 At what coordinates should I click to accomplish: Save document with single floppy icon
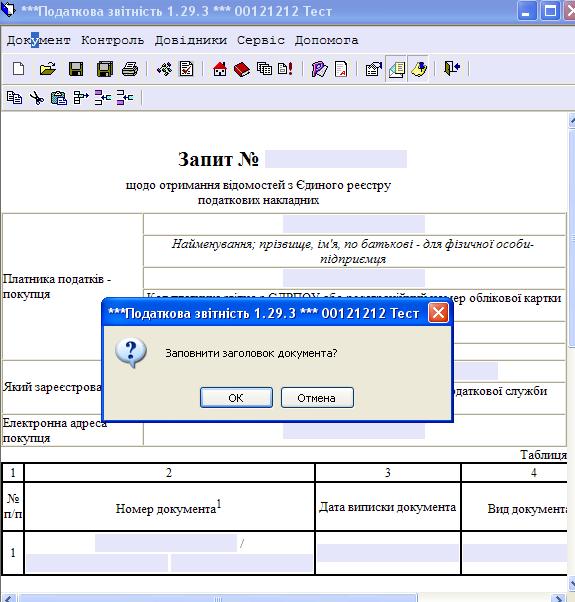coord(76,69)
